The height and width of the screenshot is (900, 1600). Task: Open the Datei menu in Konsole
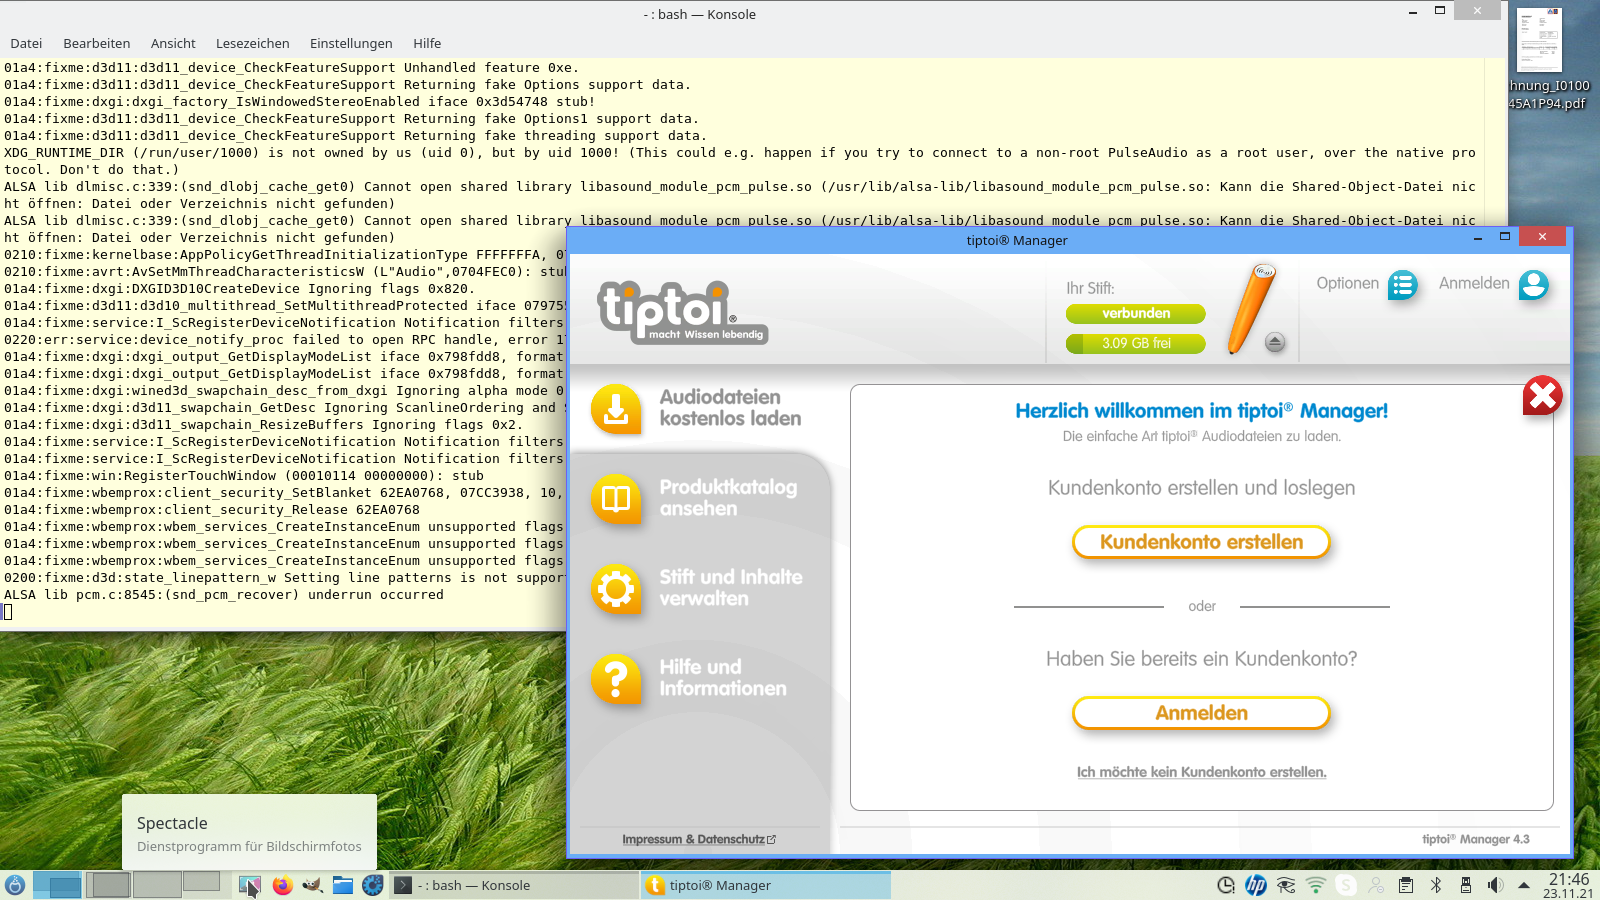(x=26, y=43)
